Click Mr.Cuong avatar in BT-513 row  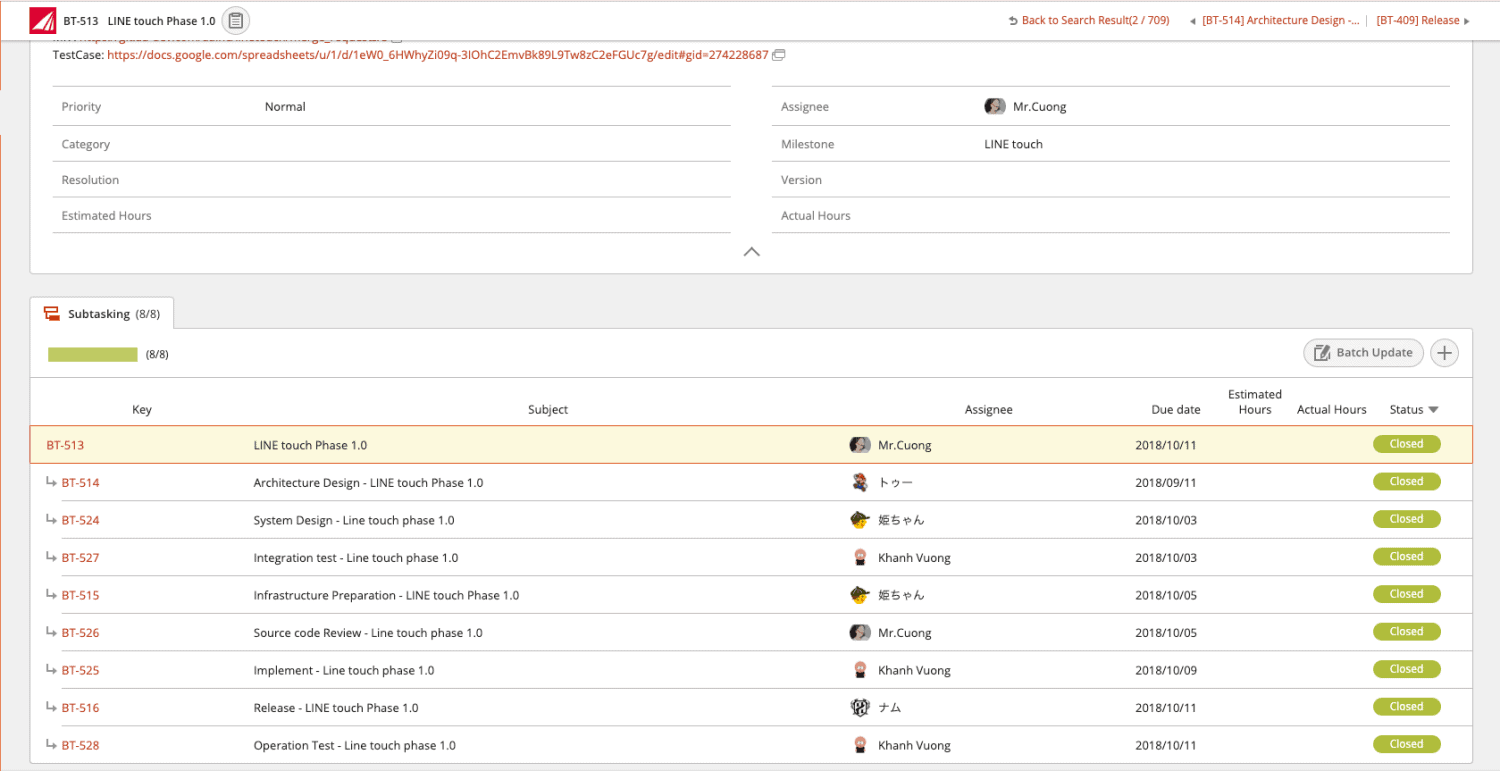[860, 445]
